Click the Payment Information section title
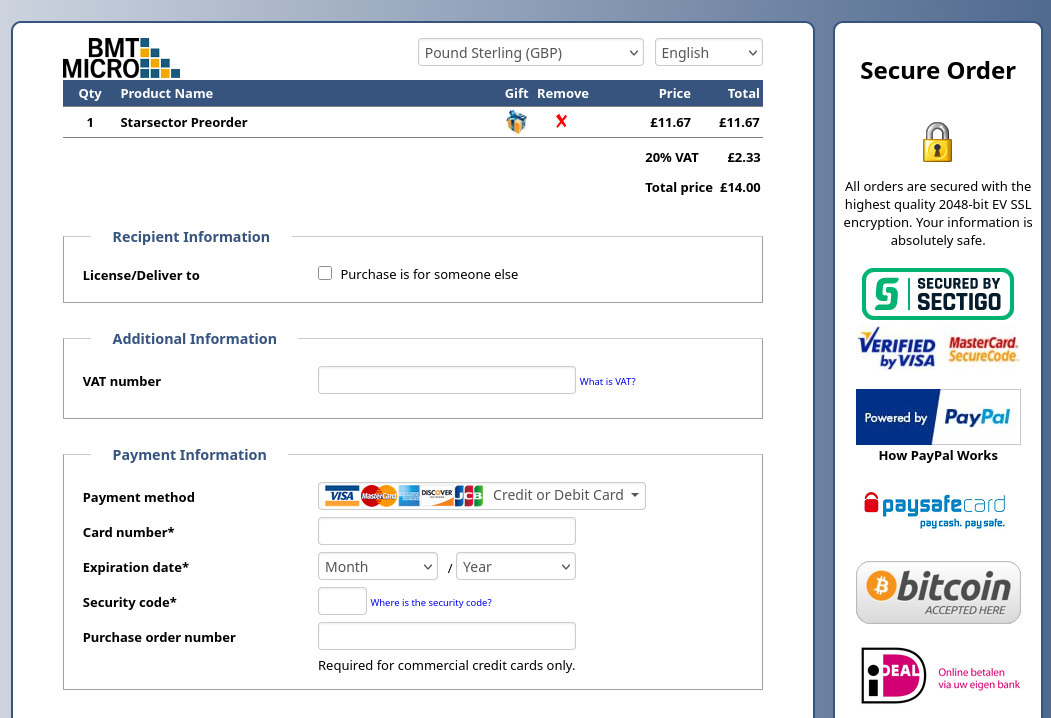 tap(190, 455)
